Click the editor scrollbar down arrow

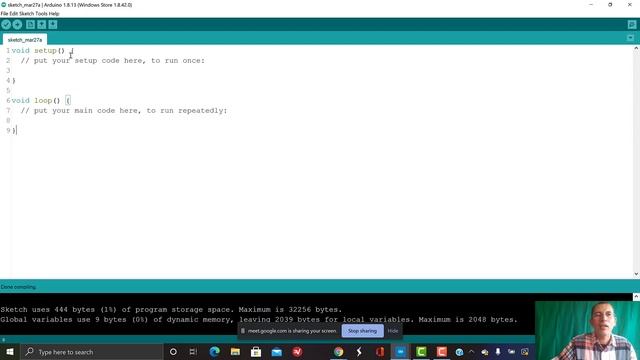636,274
